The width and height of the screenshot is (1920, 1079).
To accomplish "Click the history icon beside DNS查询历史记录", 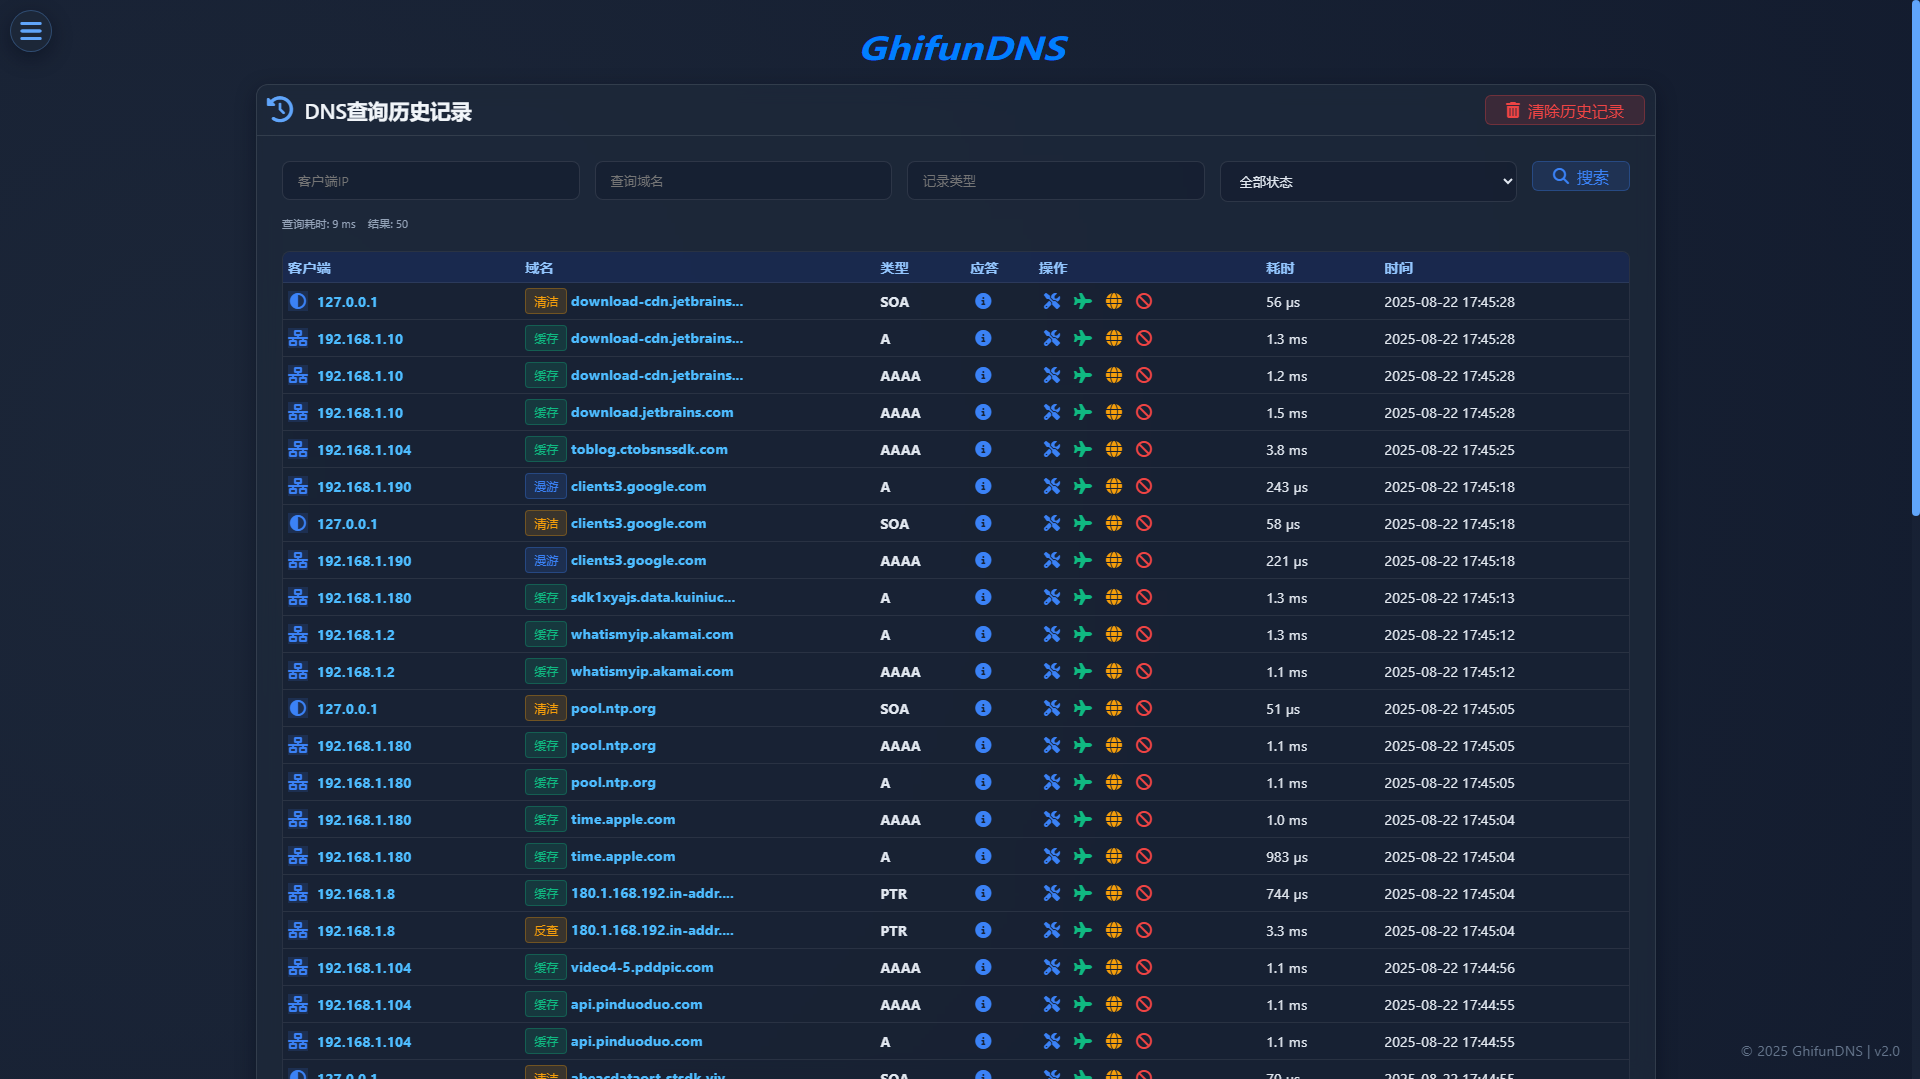I will click(280, 110).
